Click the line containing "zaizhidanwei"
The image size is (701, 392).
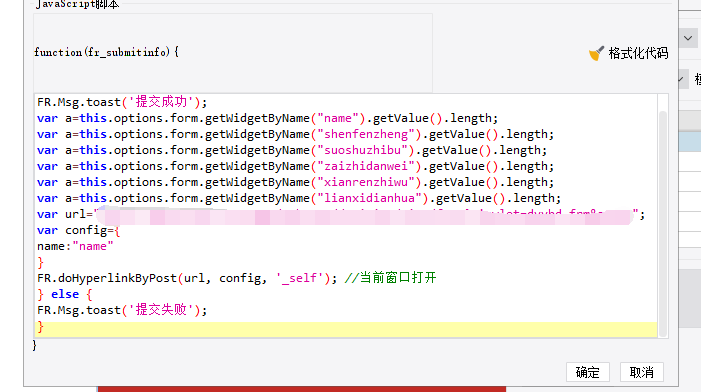click(x=295, y=166)
